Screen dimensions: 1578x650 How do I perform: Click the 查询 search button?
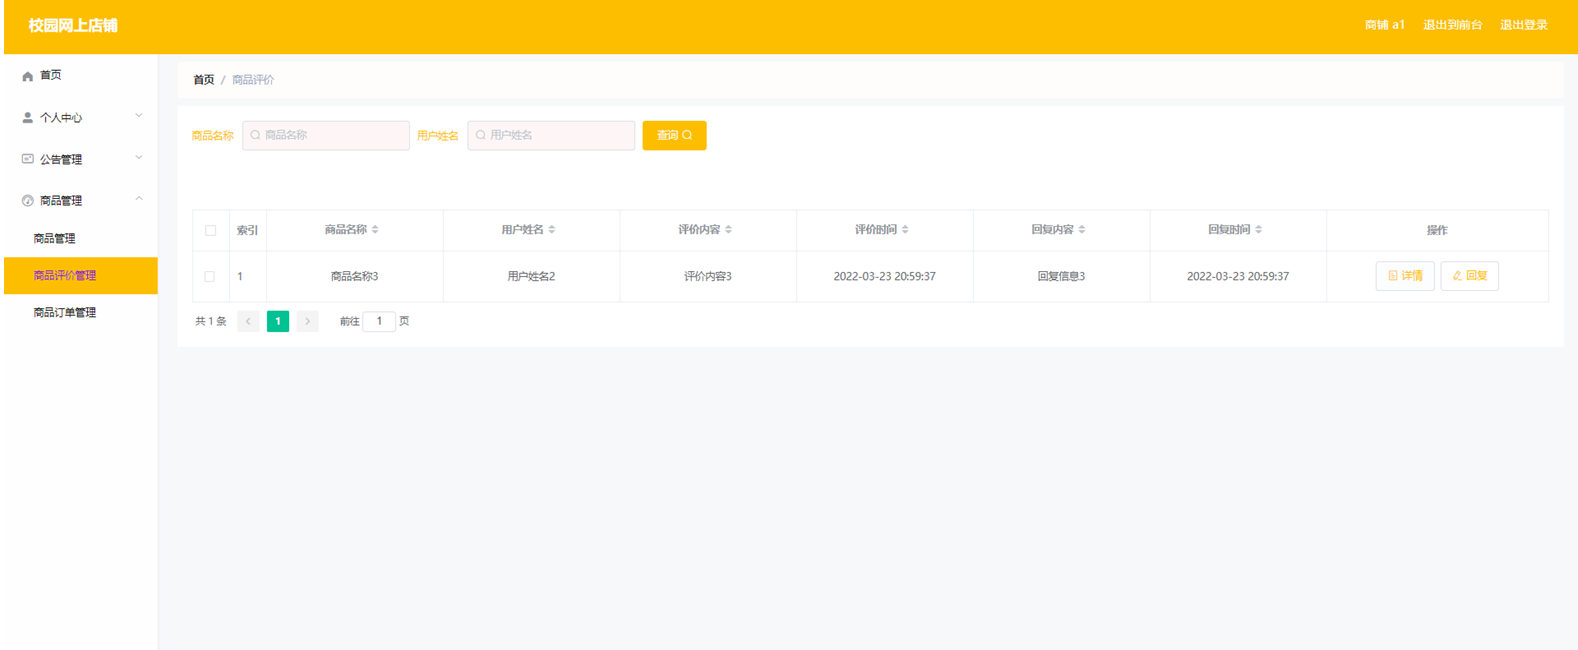tap(674, 135)
